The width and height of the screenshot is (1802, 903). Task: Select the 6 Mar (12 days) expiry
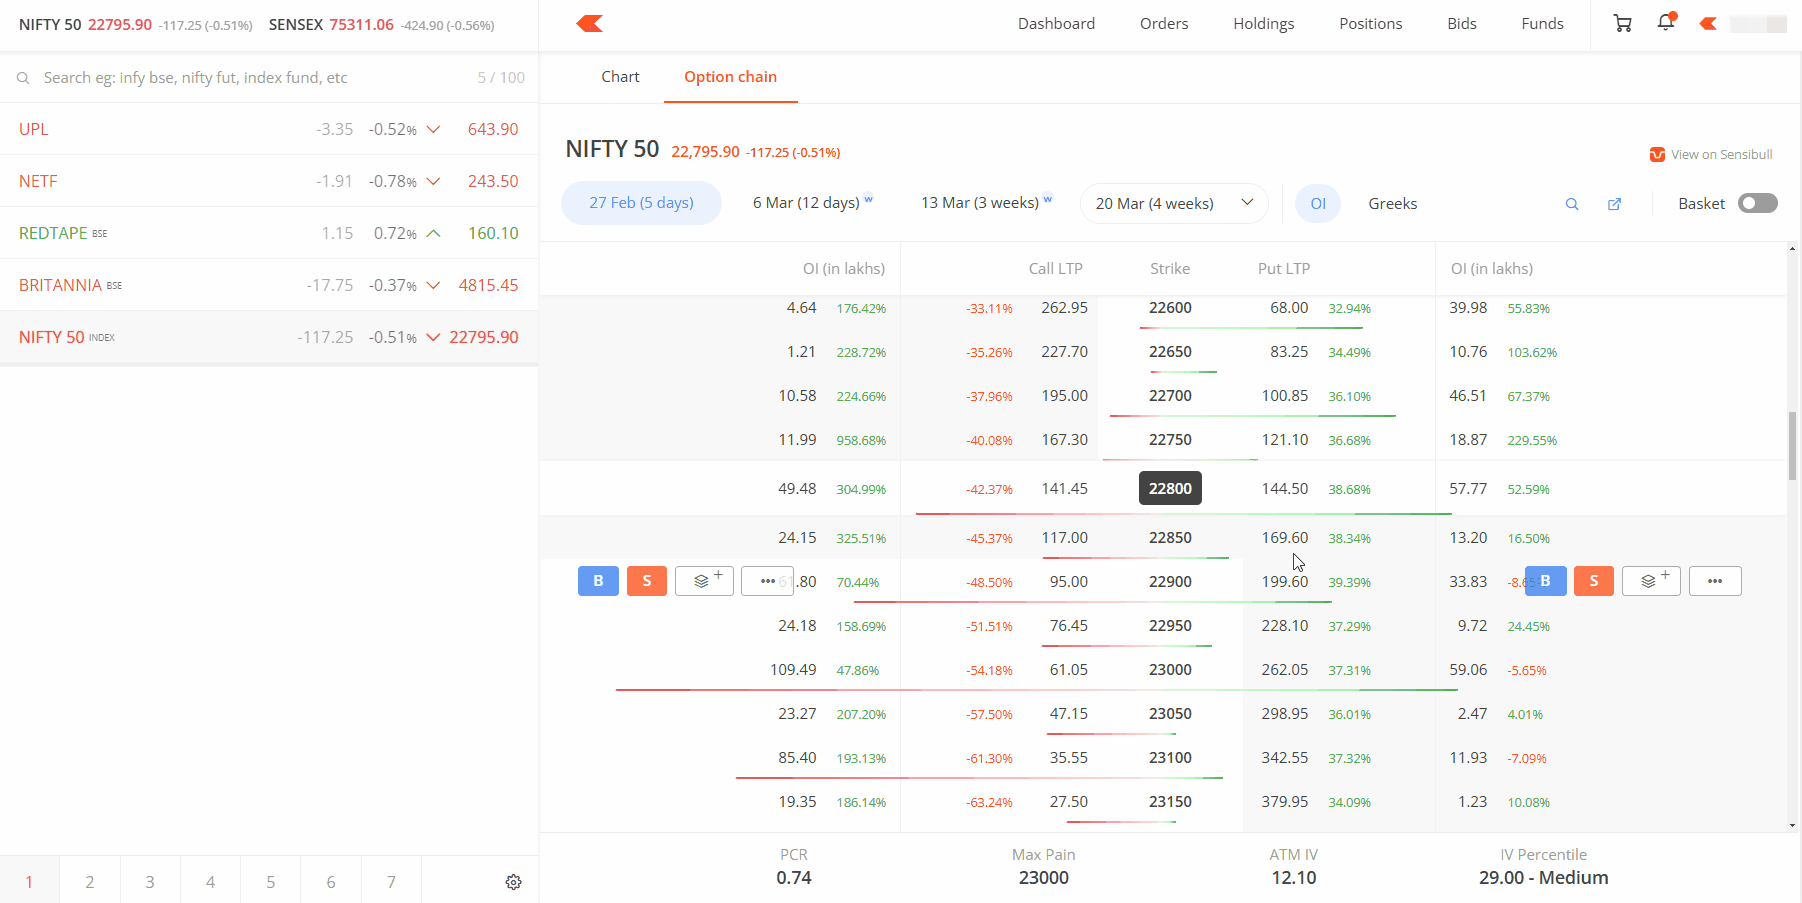coord(812,203)
